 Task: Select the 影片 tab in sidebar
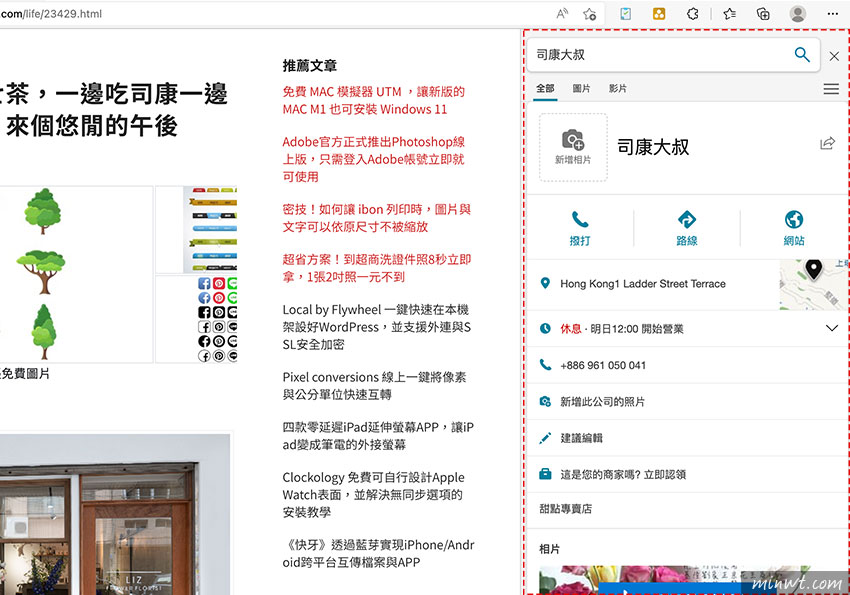click(x=617, y=88)
